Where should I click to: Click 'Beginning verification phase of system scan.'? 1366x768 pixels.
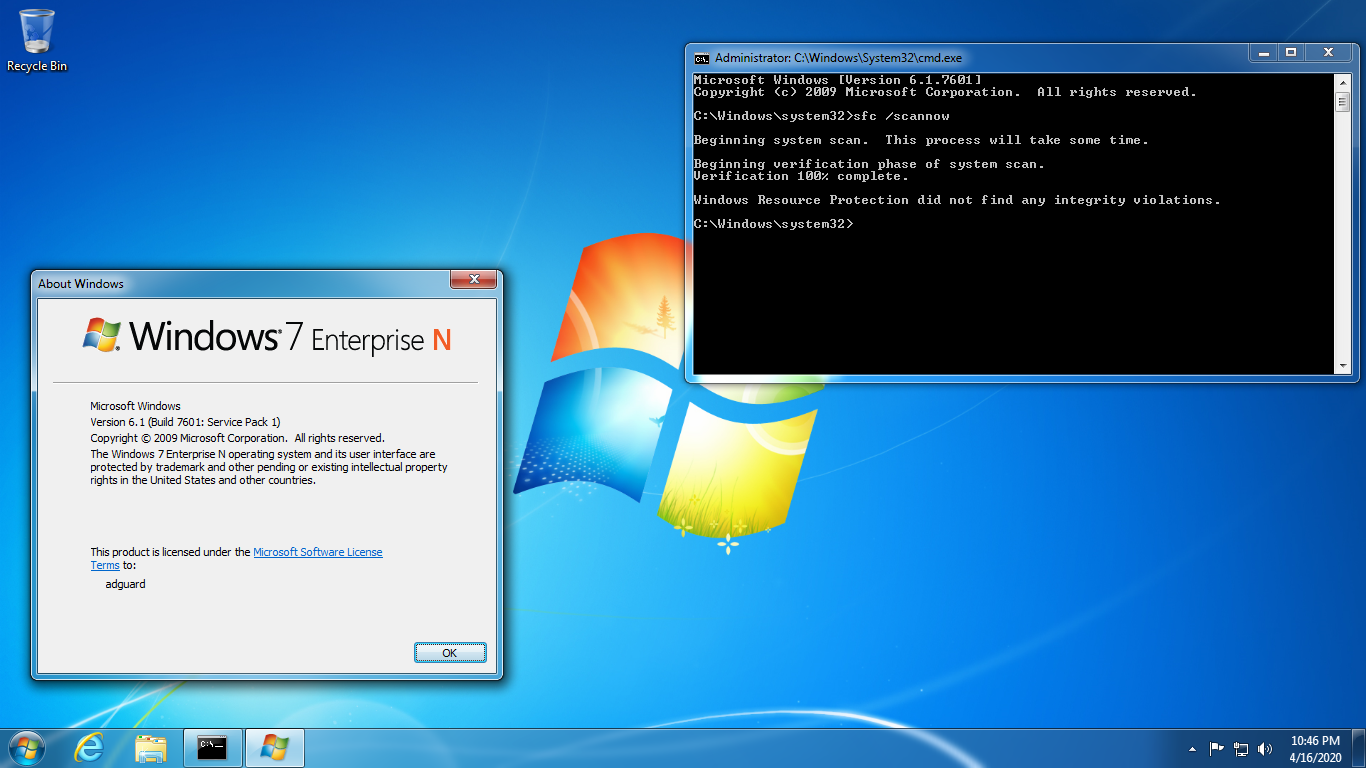(869, 164)
